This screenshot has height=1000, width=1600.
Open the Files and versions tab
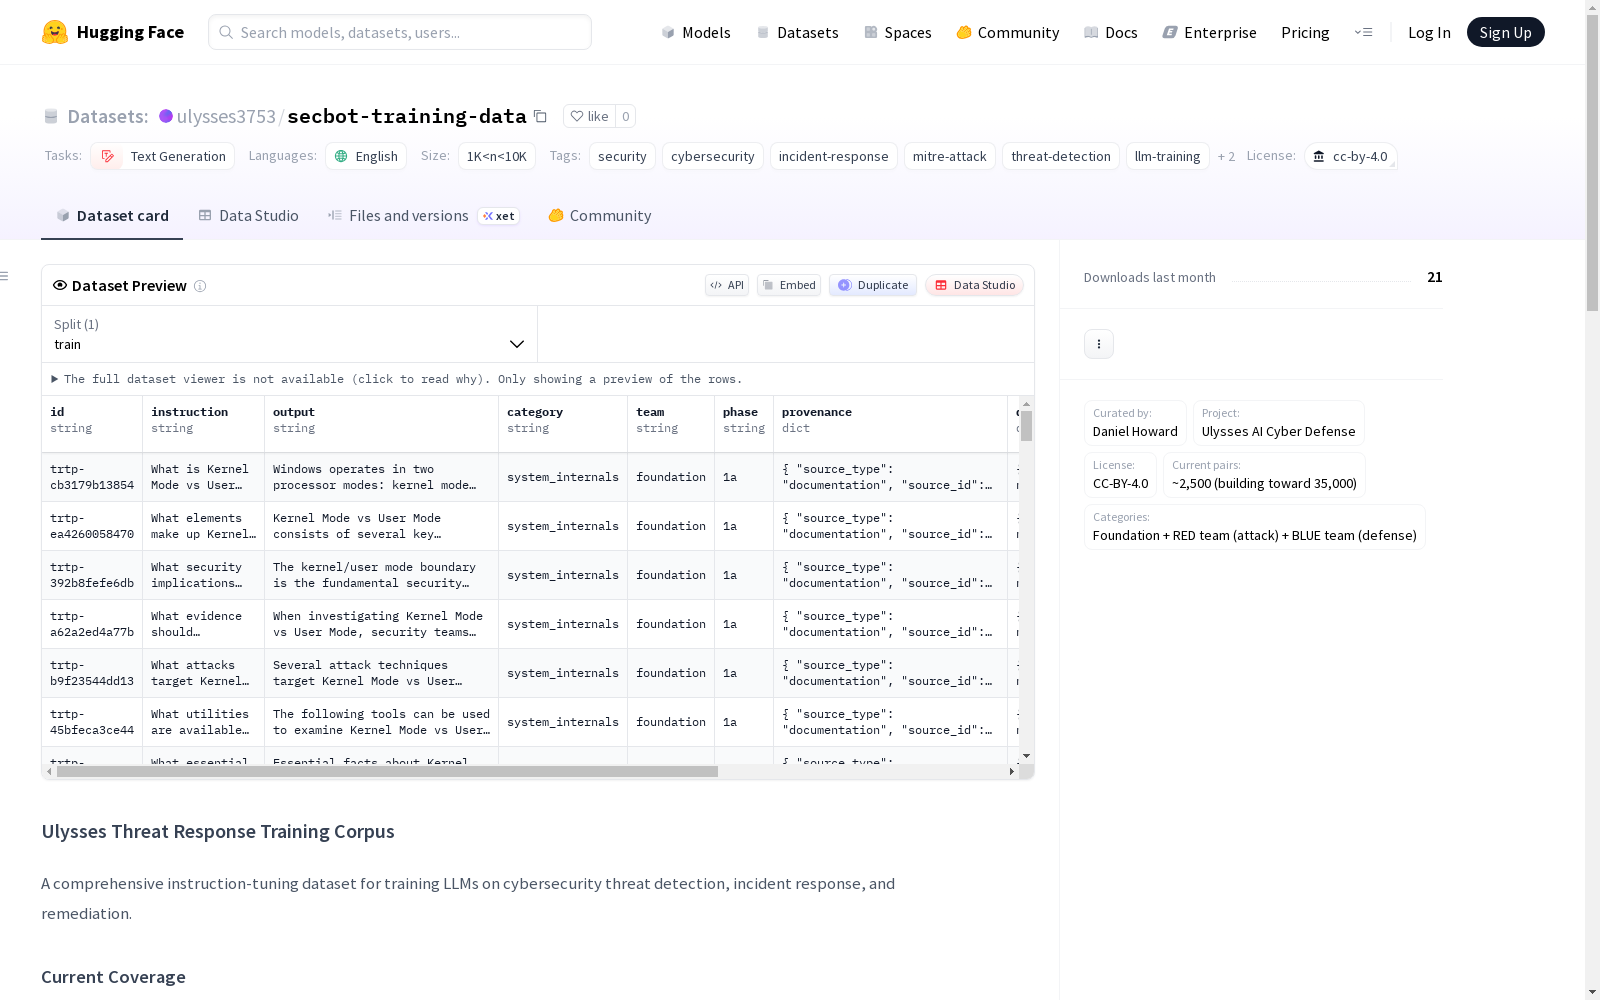[424, 216]
